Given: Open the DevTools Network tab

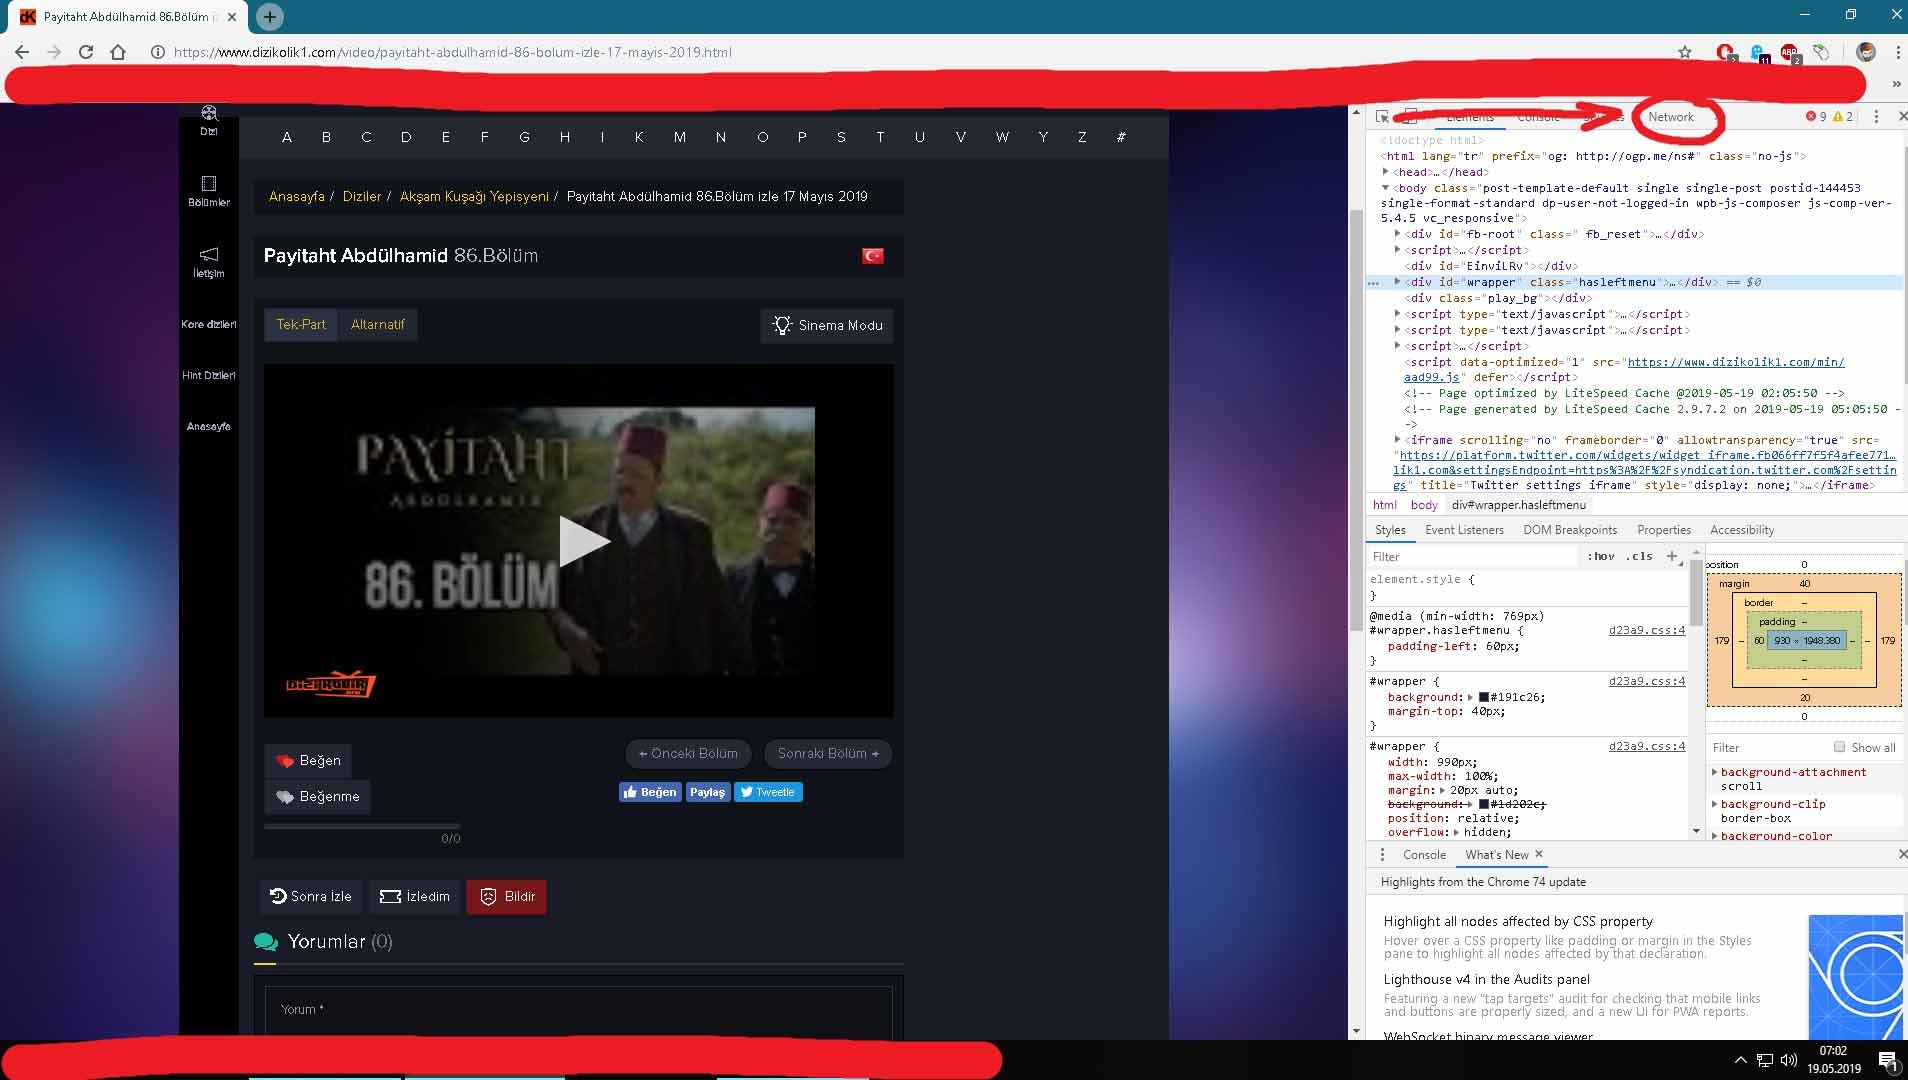Looking at the screenshot, I should tap(1671, 117).
